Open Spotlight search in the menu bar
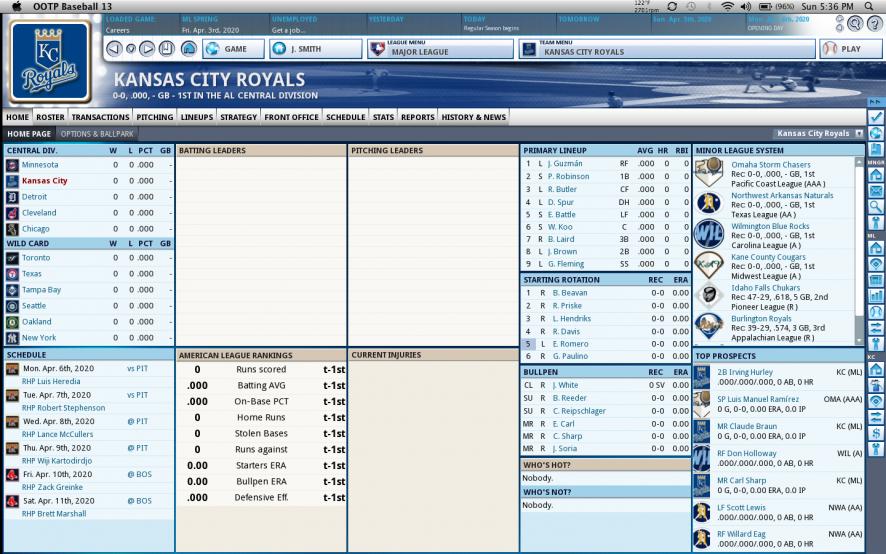Screen dimensions: 886x554 [870, 6]
